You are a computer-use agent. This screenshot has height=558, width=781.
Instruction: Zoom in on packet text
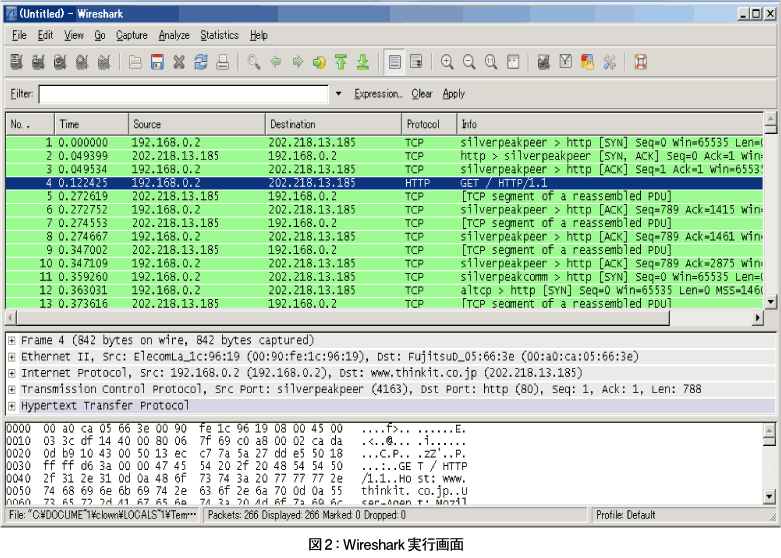(447, 62)
